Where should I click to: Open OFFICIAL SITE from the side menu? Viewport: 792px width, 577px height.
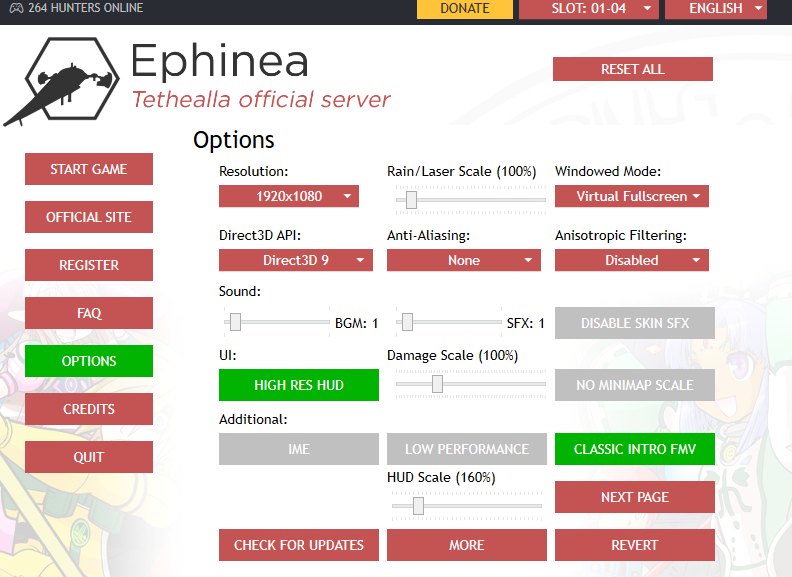(89, 217)
